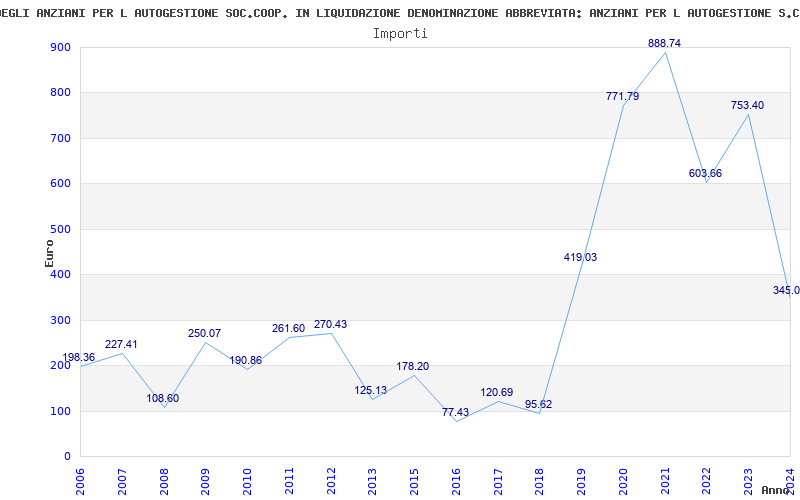Click the 77.43 data label

(x=455, y=413)
